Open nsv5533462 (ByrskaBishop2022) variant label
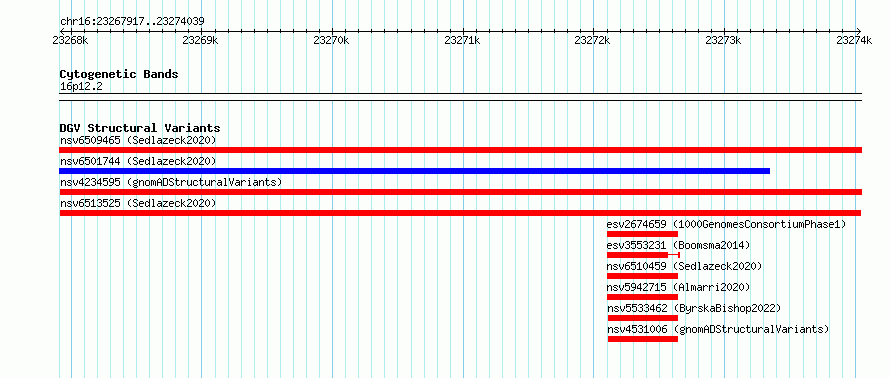890x378 pixels. coord(694,308)
